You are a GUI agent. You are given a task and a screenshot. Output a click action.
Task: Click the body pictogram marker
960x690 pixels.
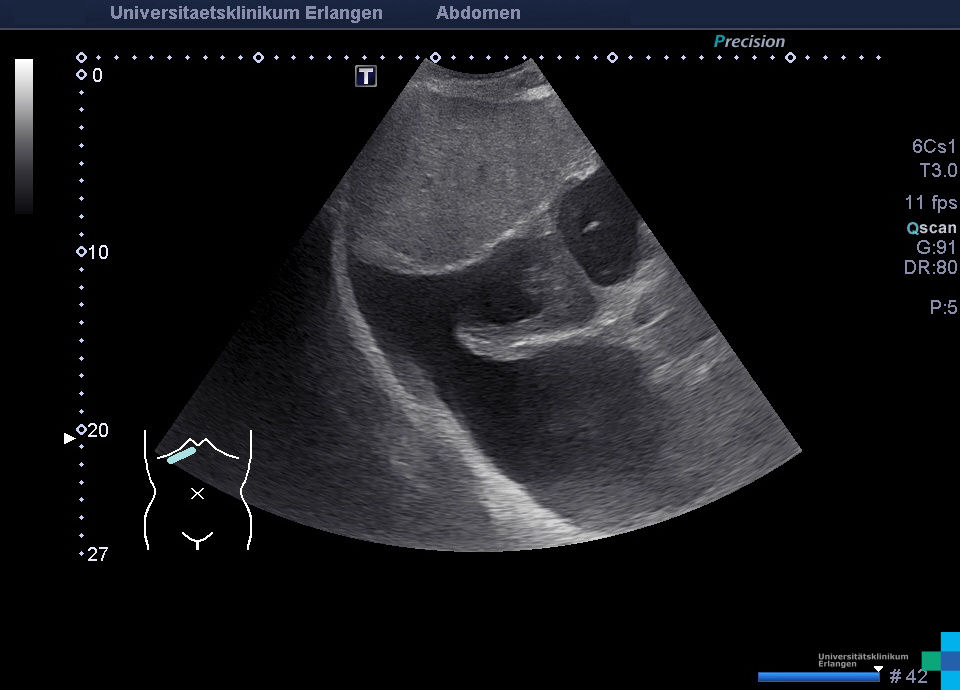198,490
